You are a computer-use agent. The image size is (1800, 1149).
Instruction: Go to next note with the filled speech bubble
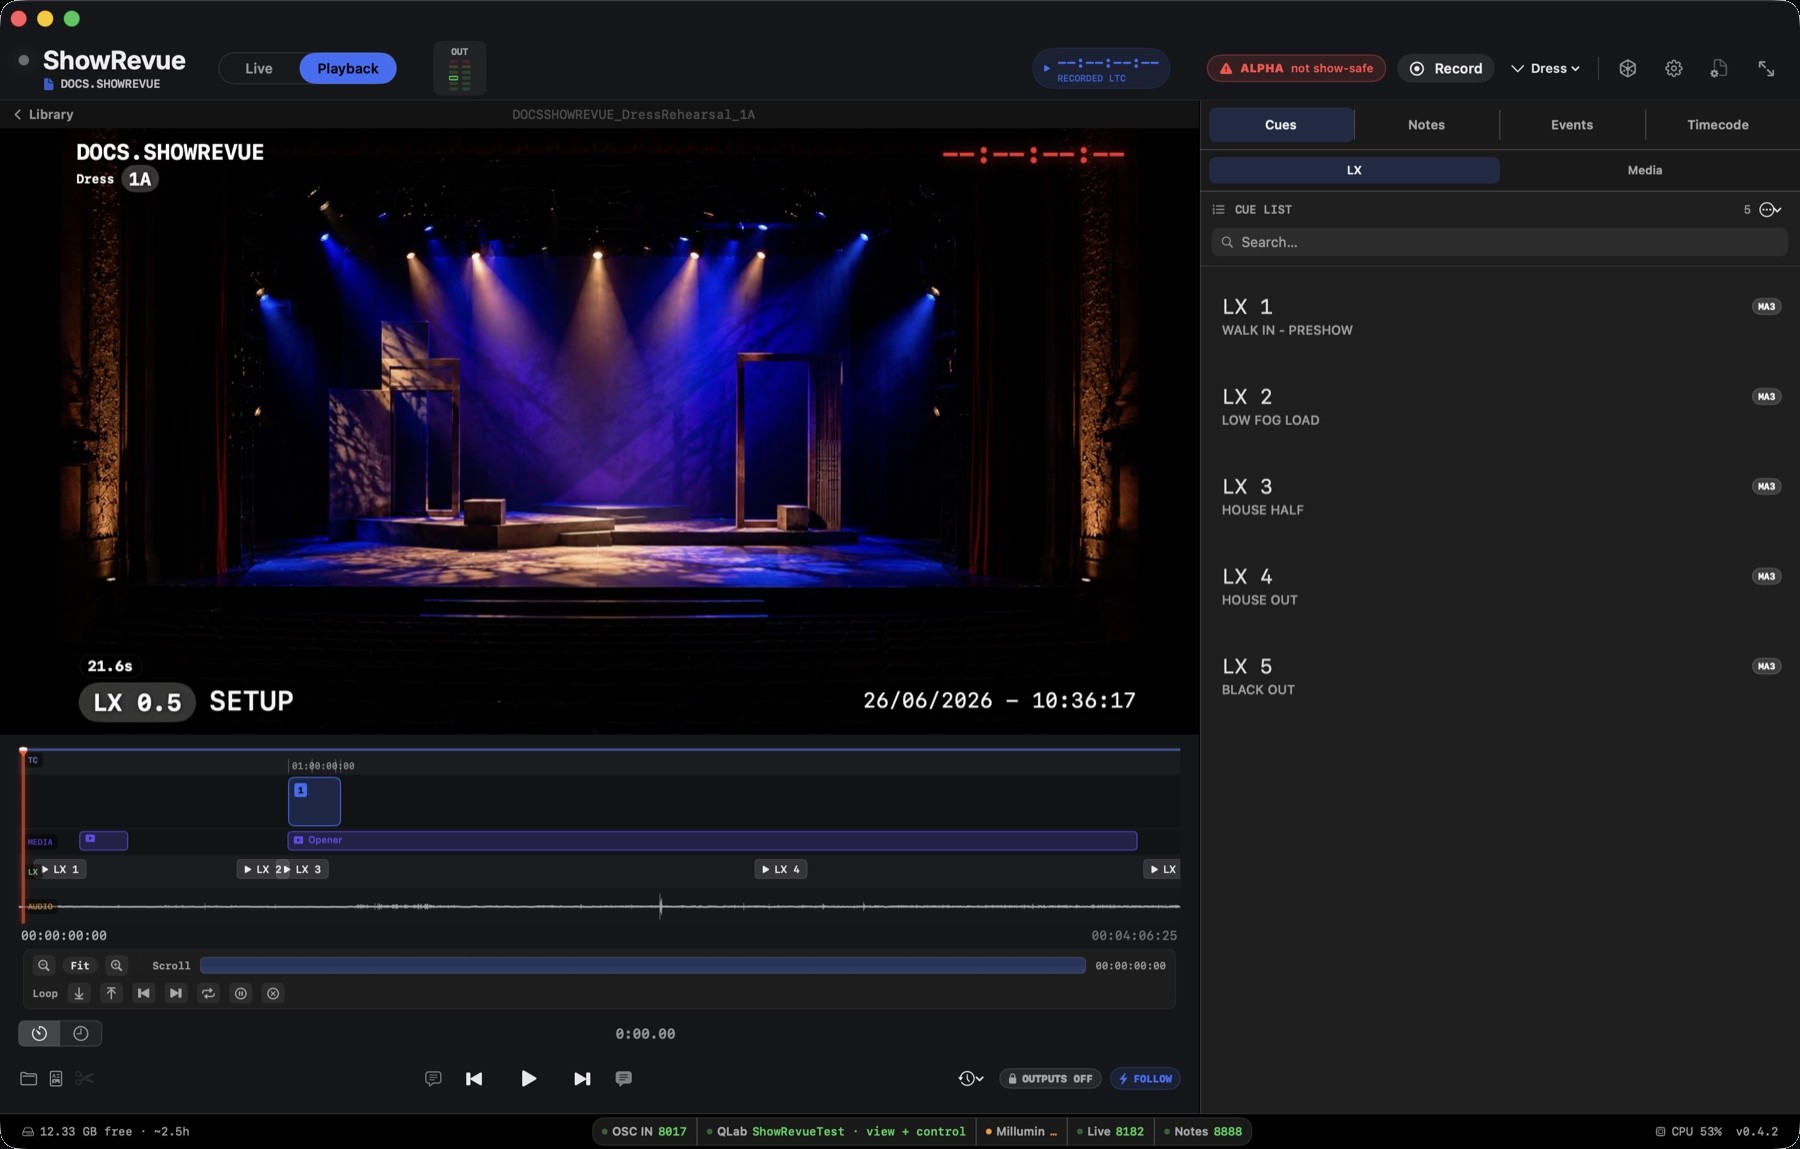tap(623, 1078)
